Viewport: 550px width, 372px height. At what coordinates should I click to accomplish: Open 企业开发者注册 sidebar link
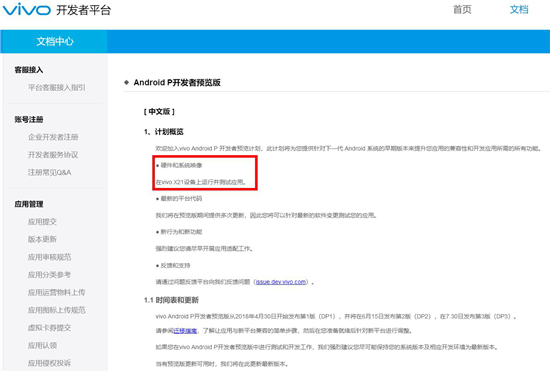point(53,137)
